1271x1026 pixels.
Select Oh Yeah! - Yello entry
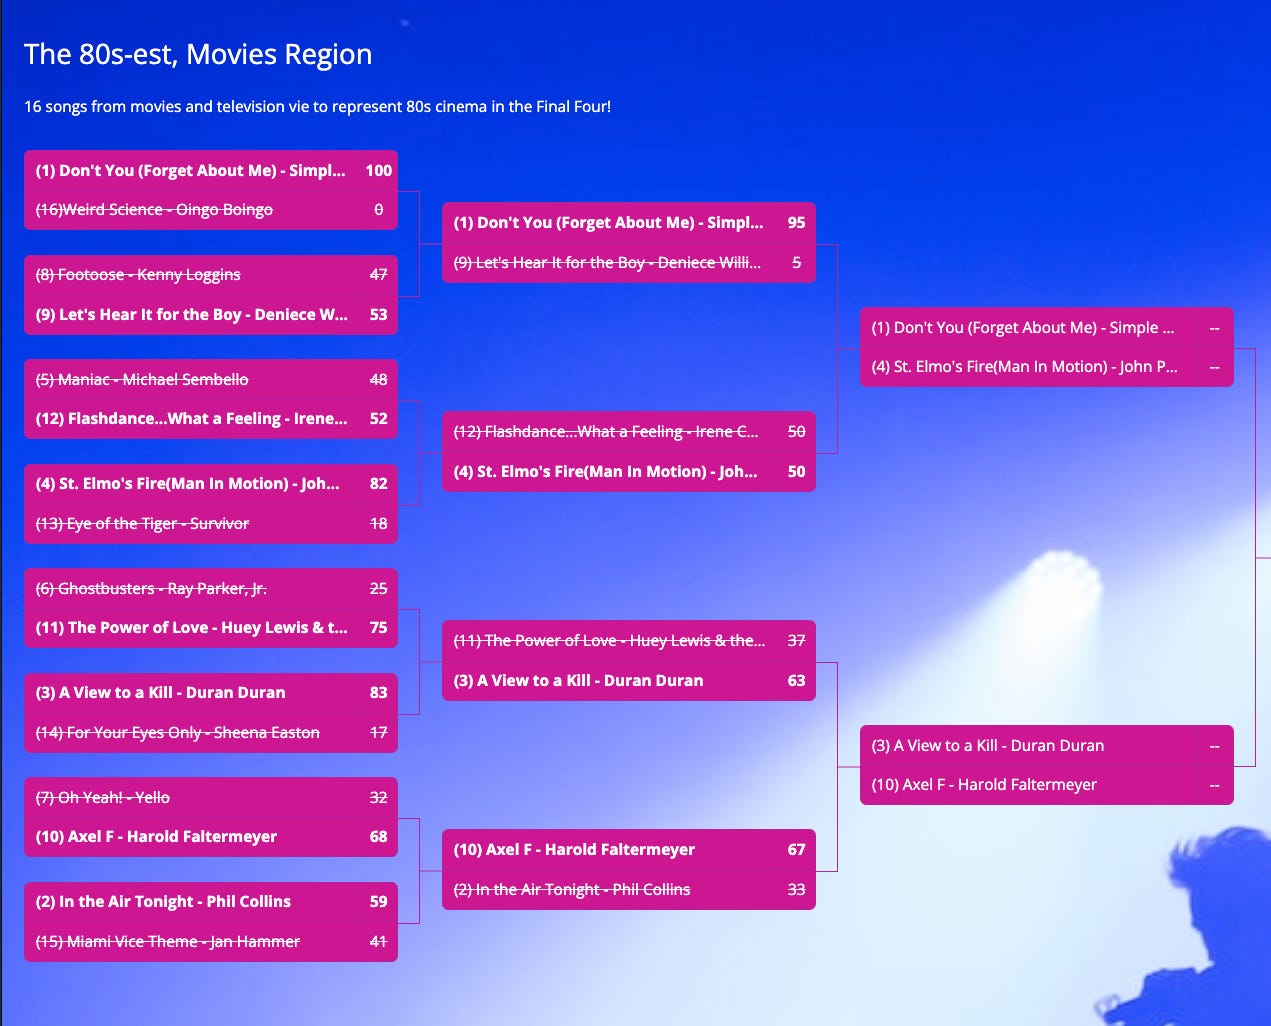pos(211,797)
